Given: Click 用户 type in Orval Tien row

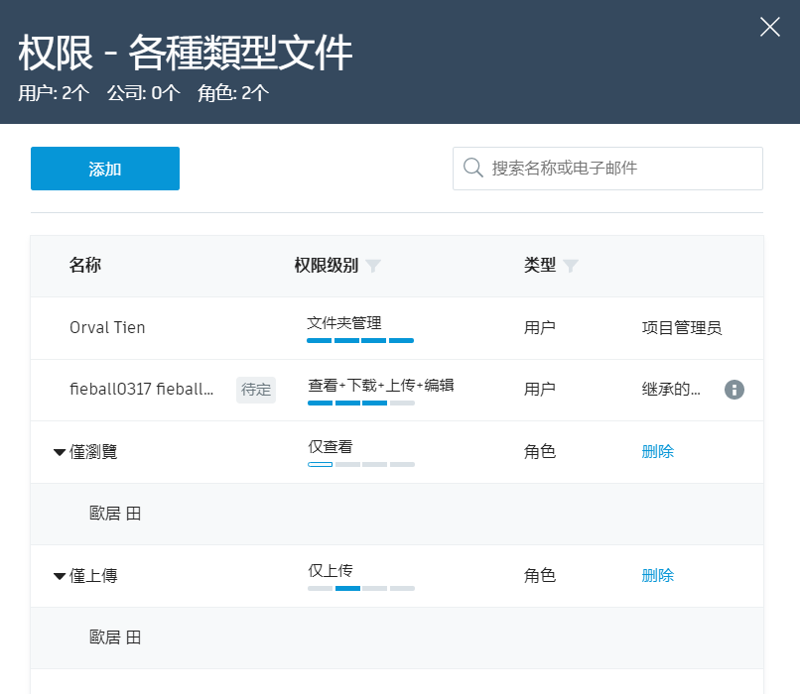Looking at the screenshot, I should [540, 328].
